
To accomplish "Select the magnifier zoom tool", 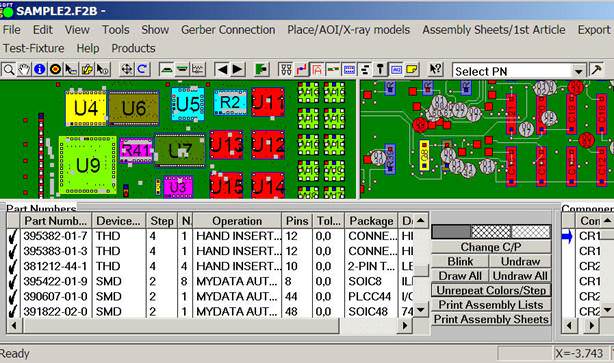I will coord(8,70).
